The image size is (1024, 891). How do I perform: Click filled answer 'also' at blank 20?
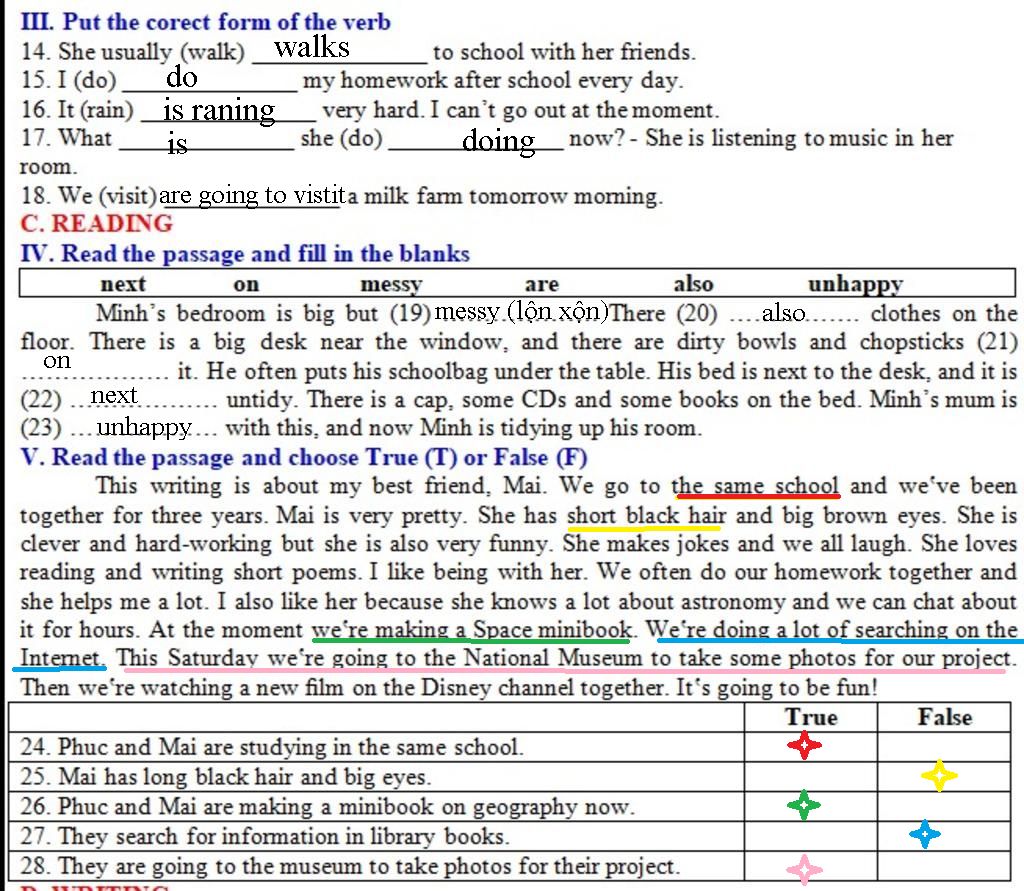(x=783, y=313)
